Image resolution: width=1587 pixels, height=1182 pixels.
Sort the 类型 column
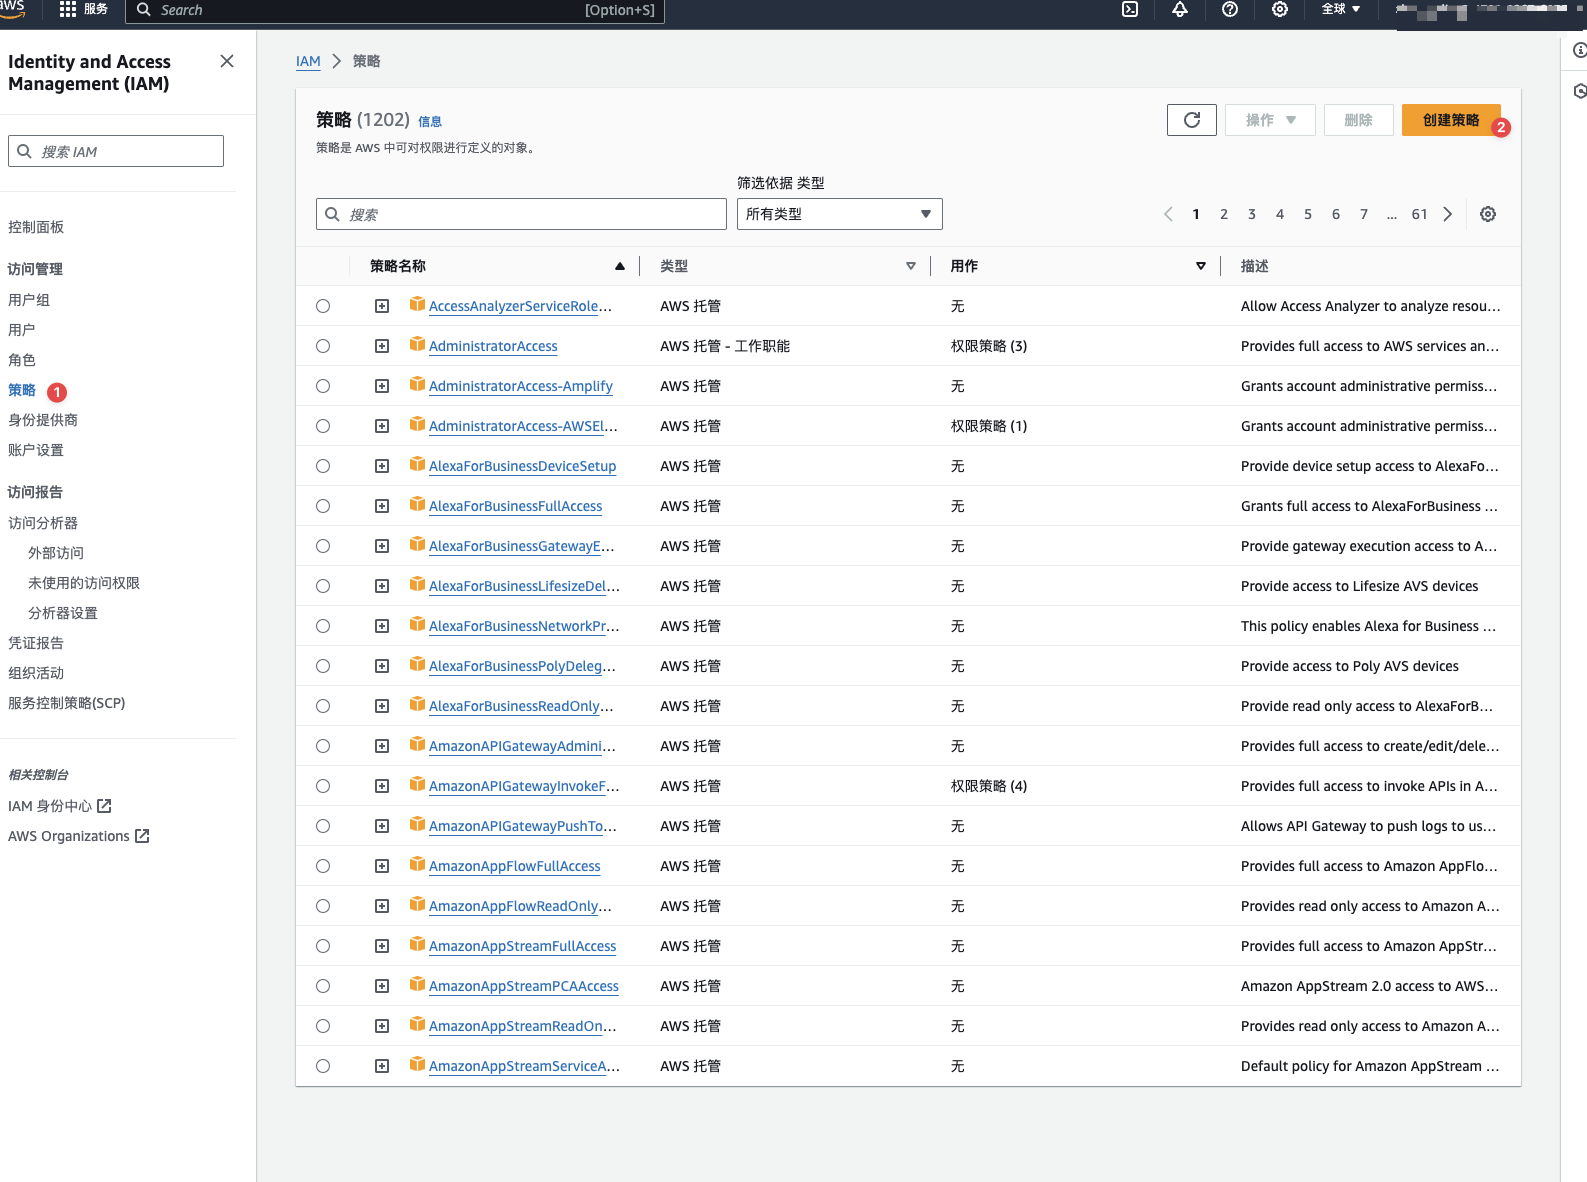tap(911, 266)
